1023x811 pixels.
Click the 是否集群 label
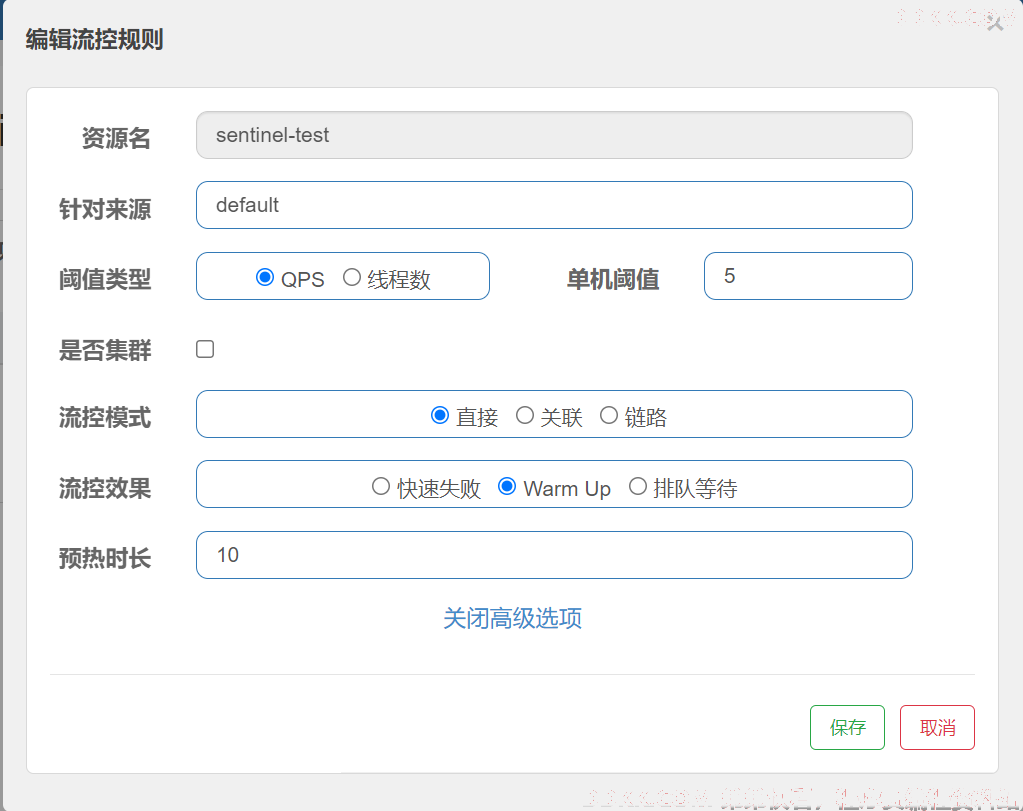[105, 350]
